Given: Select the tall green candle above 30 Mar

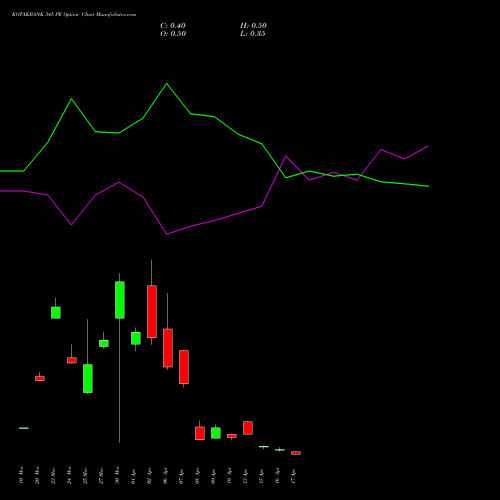Looking at the screenshot, I should pos(120,300).
